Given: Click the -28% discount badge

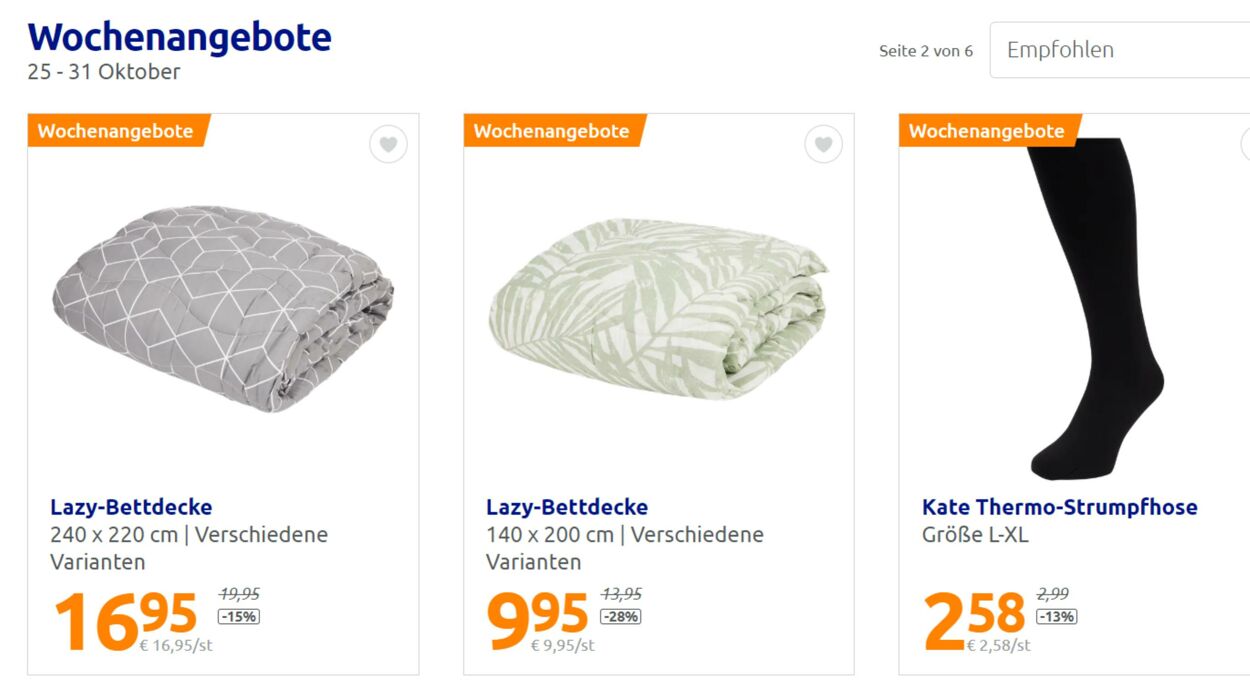Looking at the screenshot, I should [x=621, y=617].
